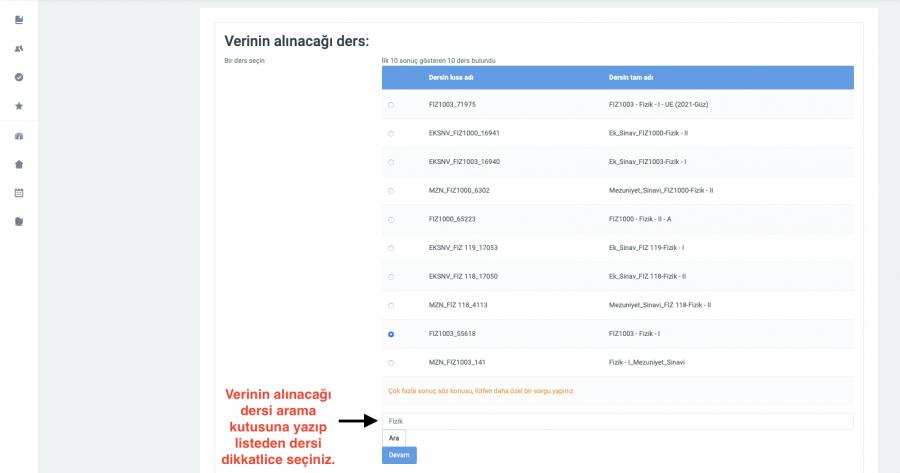
Task: Choose radio button for EKSNV_FIZ 119_17053
Action: point(390,248)
